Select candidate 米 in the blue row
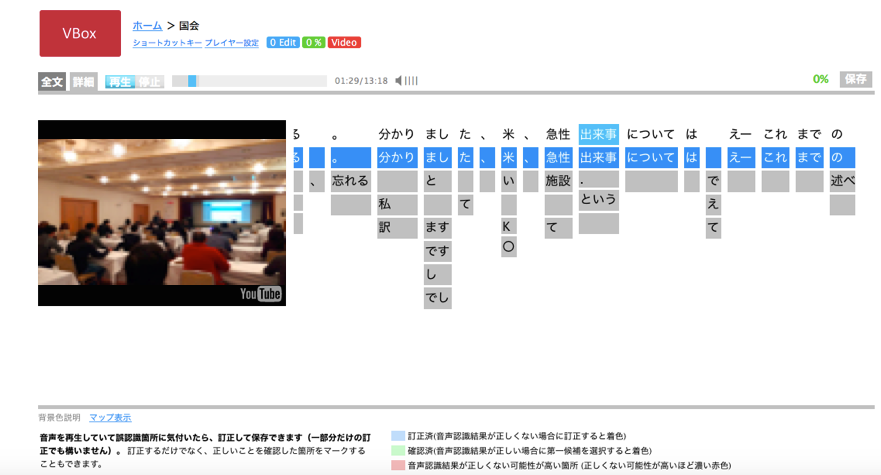881x475 pixels. (508, 157)
